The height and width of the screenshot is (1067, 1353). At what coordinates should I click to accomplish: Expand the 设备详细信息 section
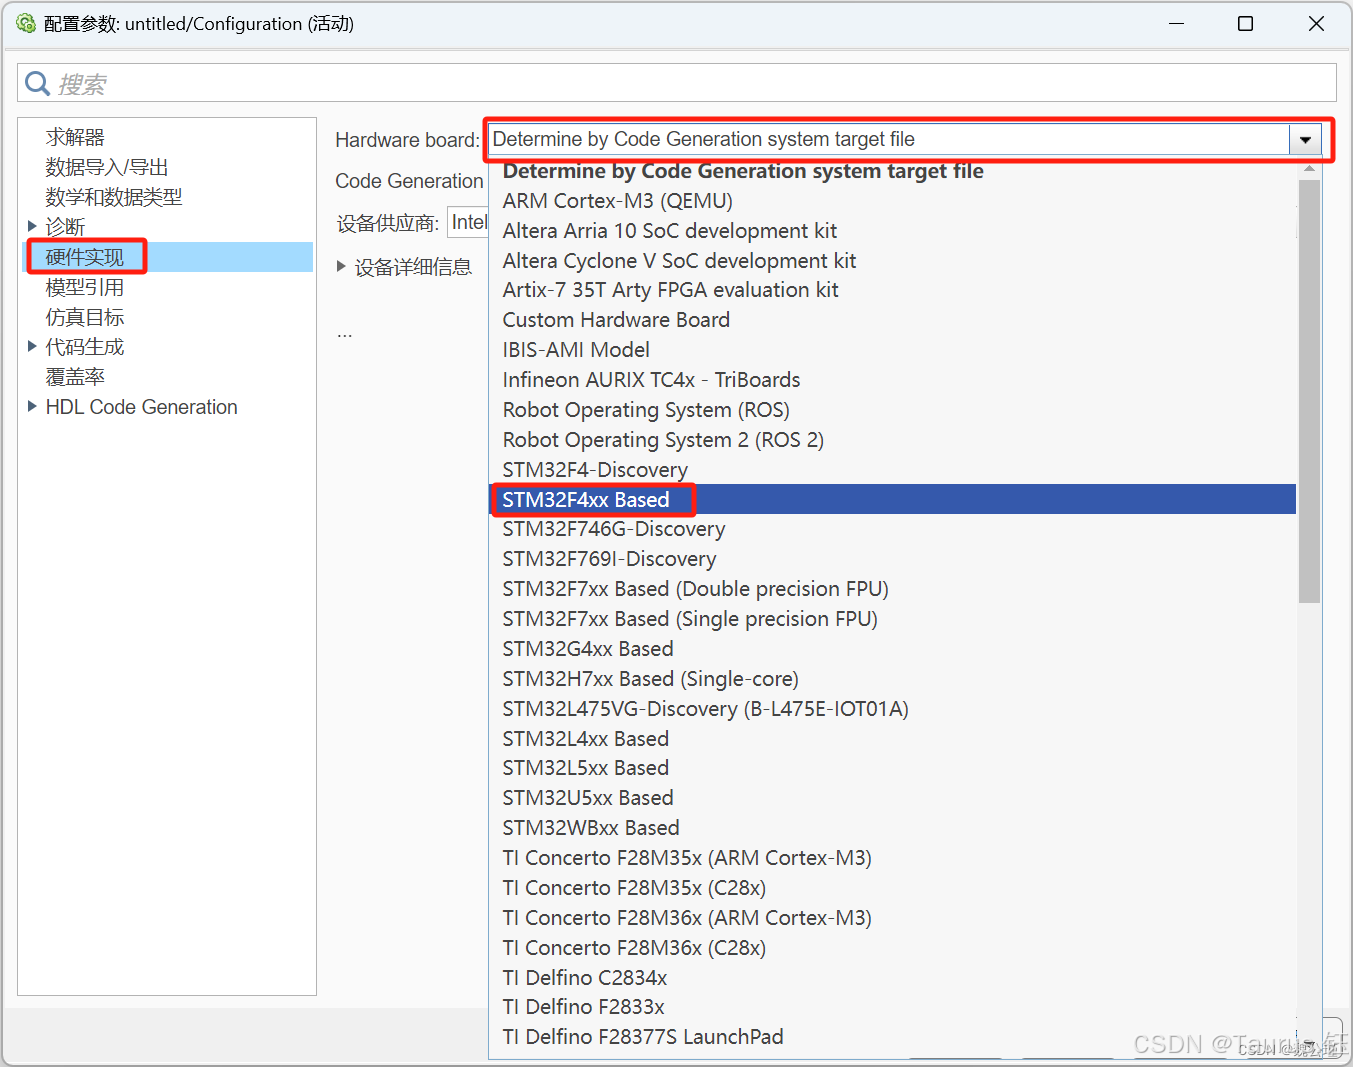coord(342,266)
